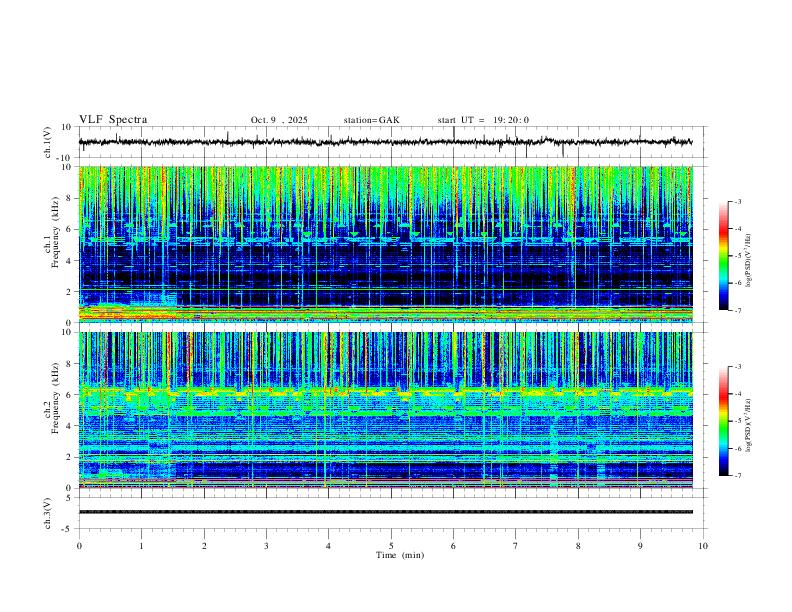Click time axis tick label "1"

pos(141,546)
